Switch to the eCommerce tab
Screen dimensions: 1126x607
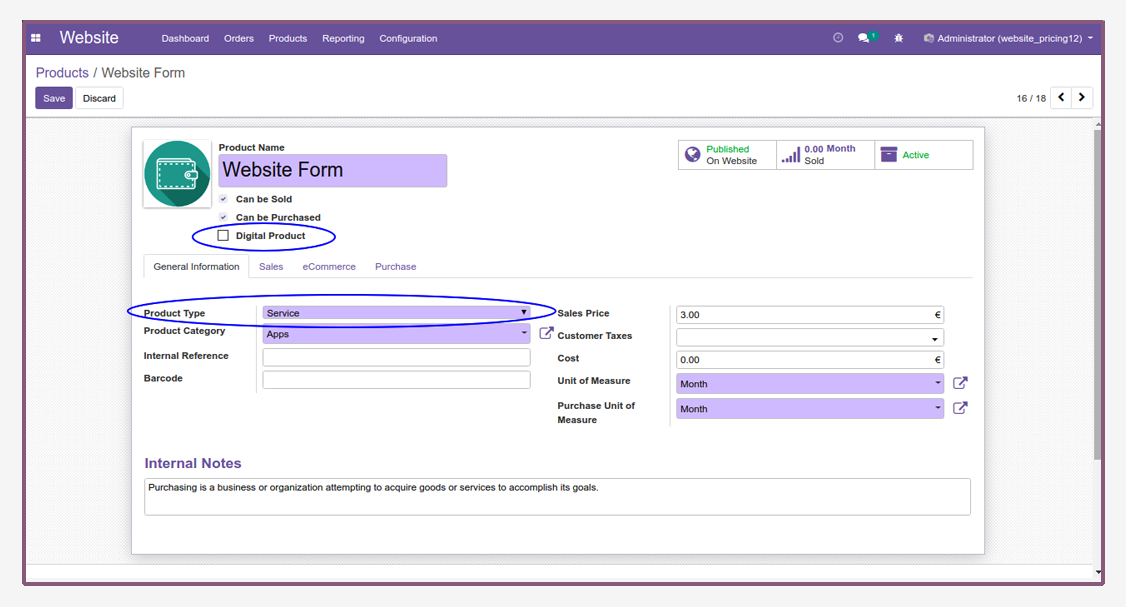tap(329, 267)
